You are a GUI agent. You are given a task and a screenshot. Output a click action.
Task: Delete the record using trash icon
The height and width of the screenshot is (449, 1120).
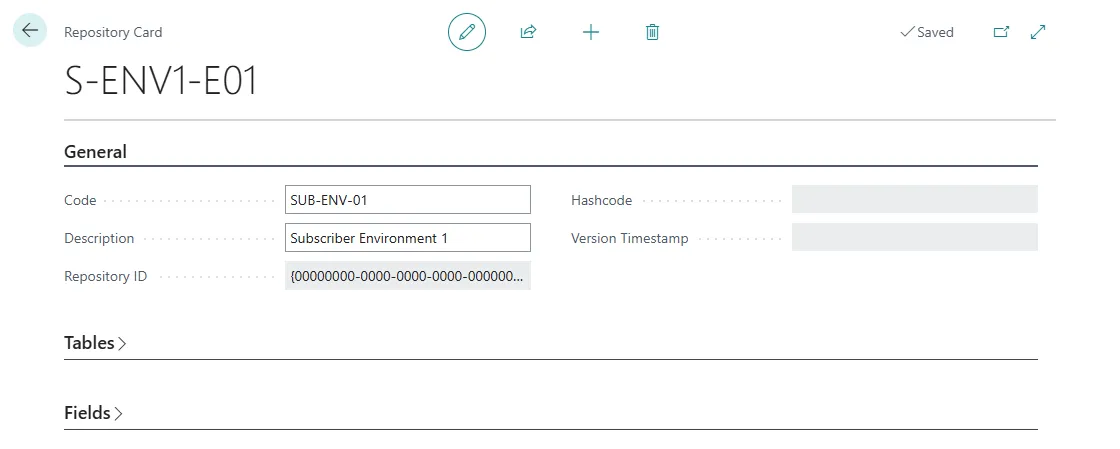pos(652,32)
